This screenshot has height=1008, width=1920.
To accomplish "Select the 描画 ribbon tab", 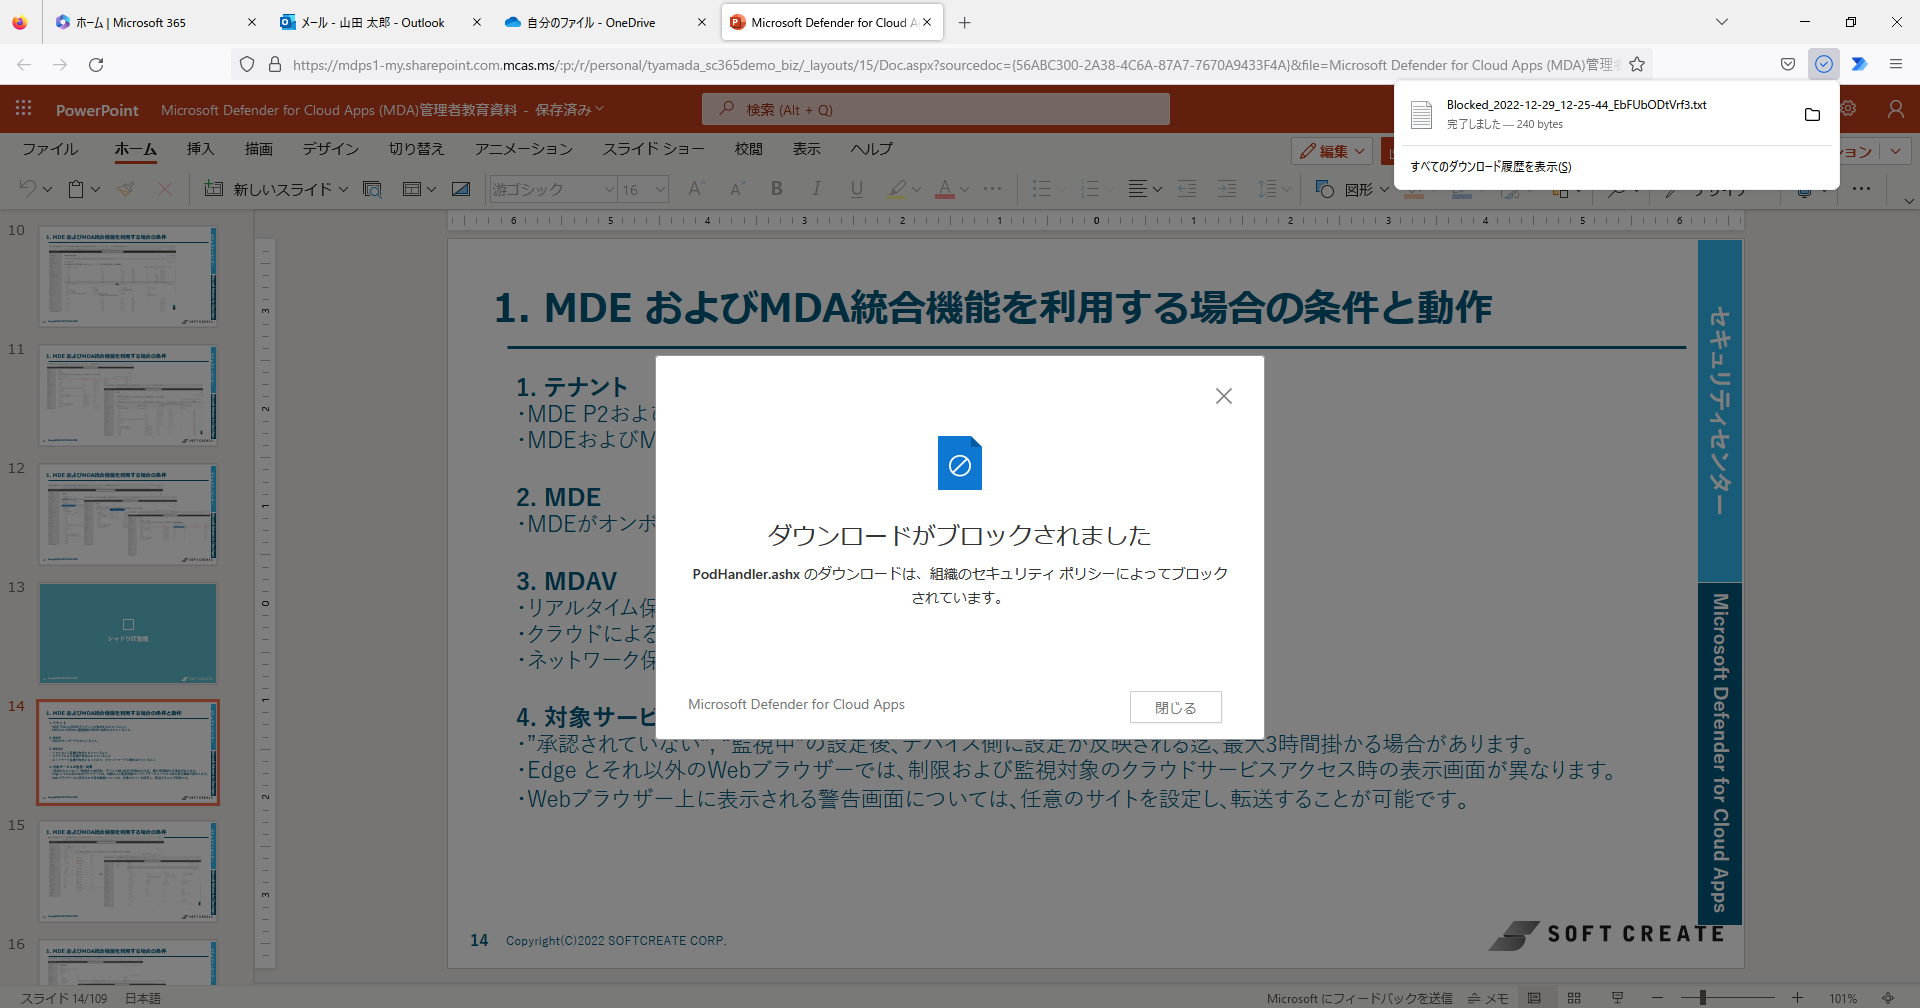I will (259, 149).
